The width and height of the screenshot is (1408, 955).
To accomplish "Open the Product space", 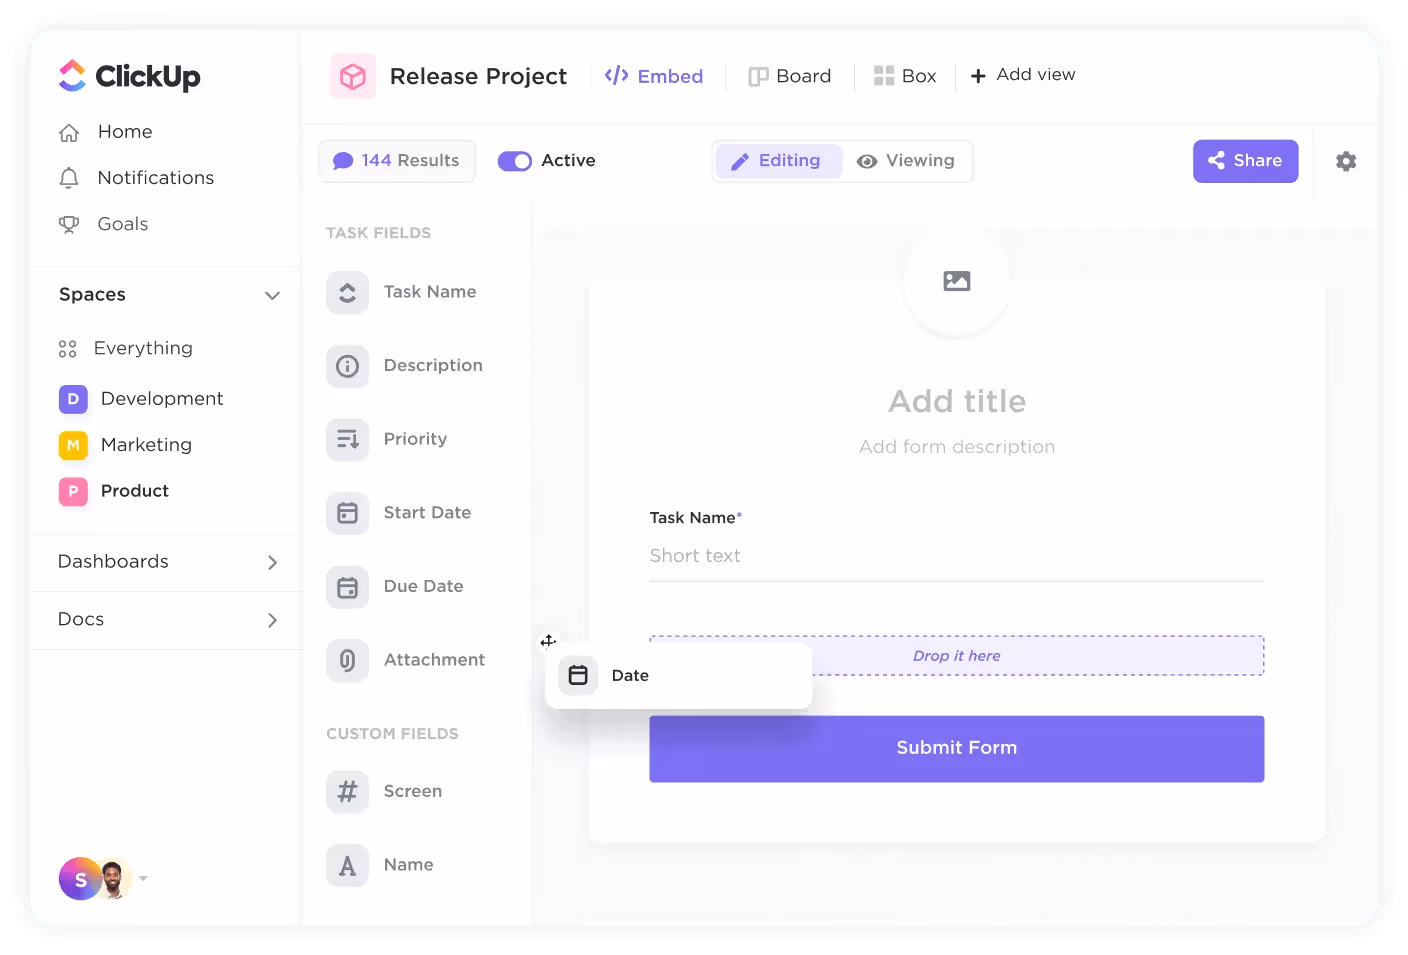I will click(135, 490).
